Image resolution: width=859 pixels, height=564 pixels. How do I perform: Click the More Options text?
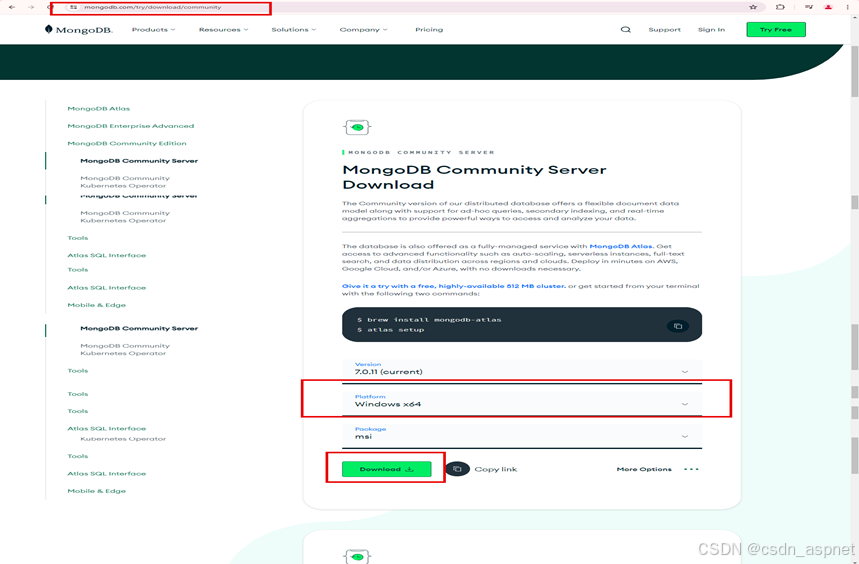click(644, 469)
